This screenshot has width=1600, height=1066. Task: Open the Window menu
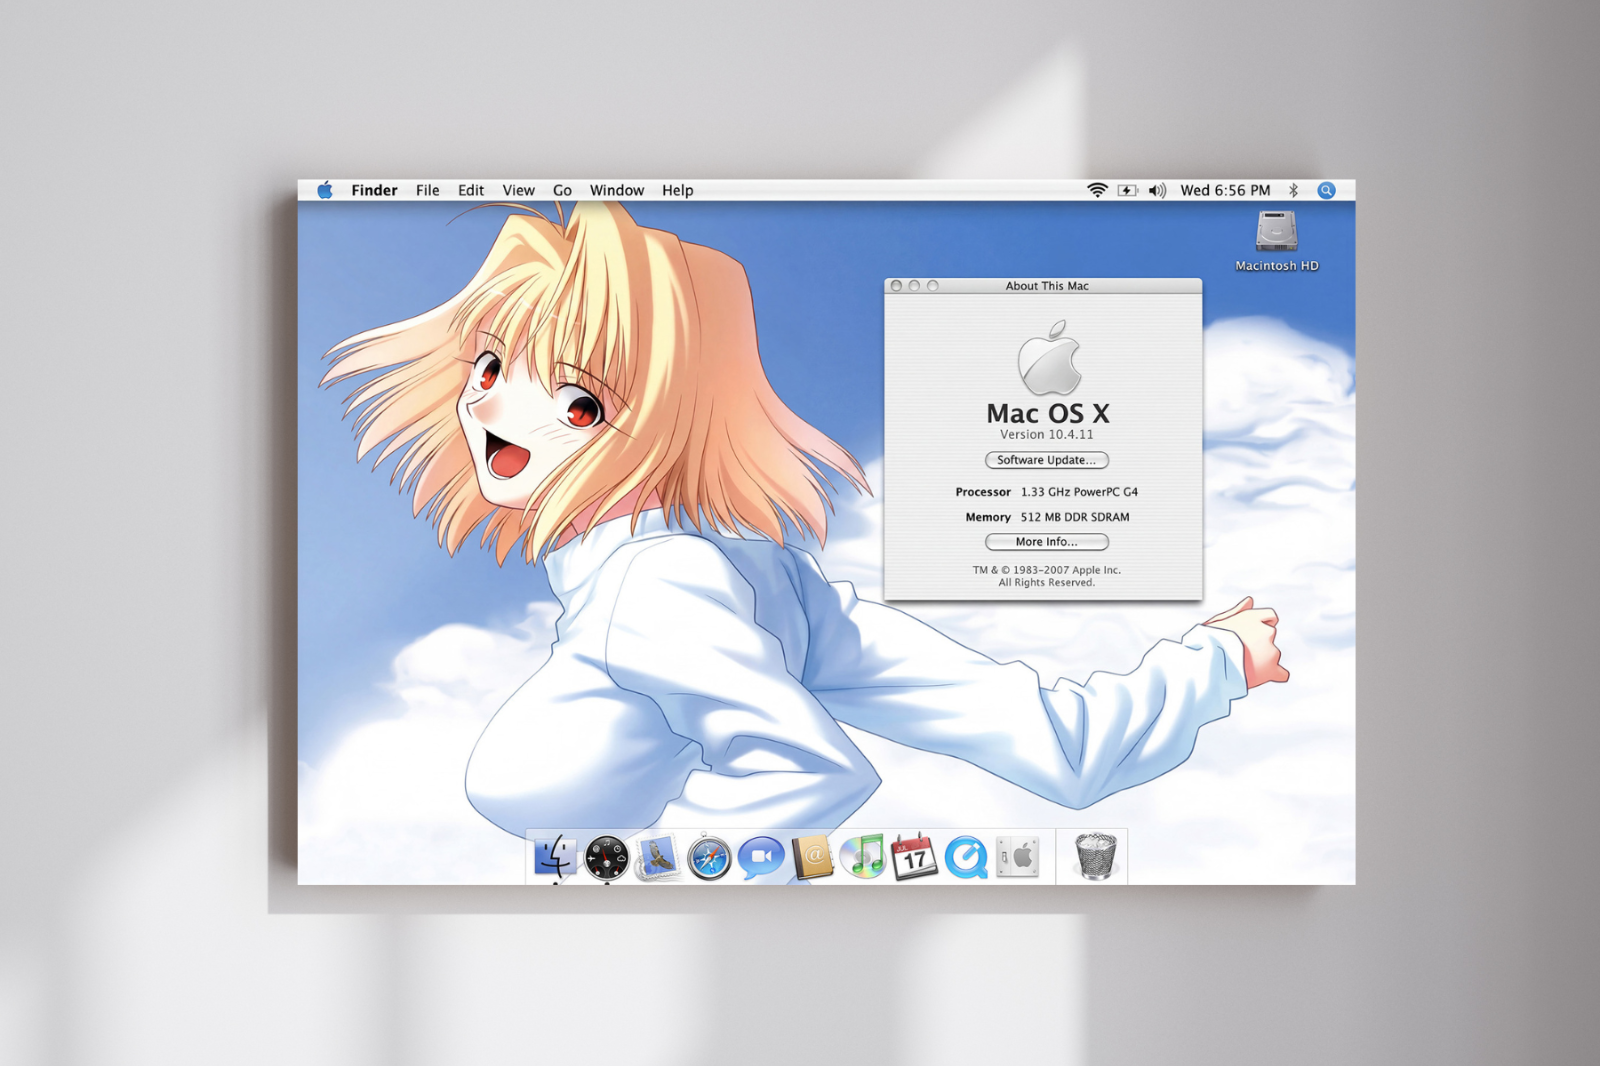point(617,190)
